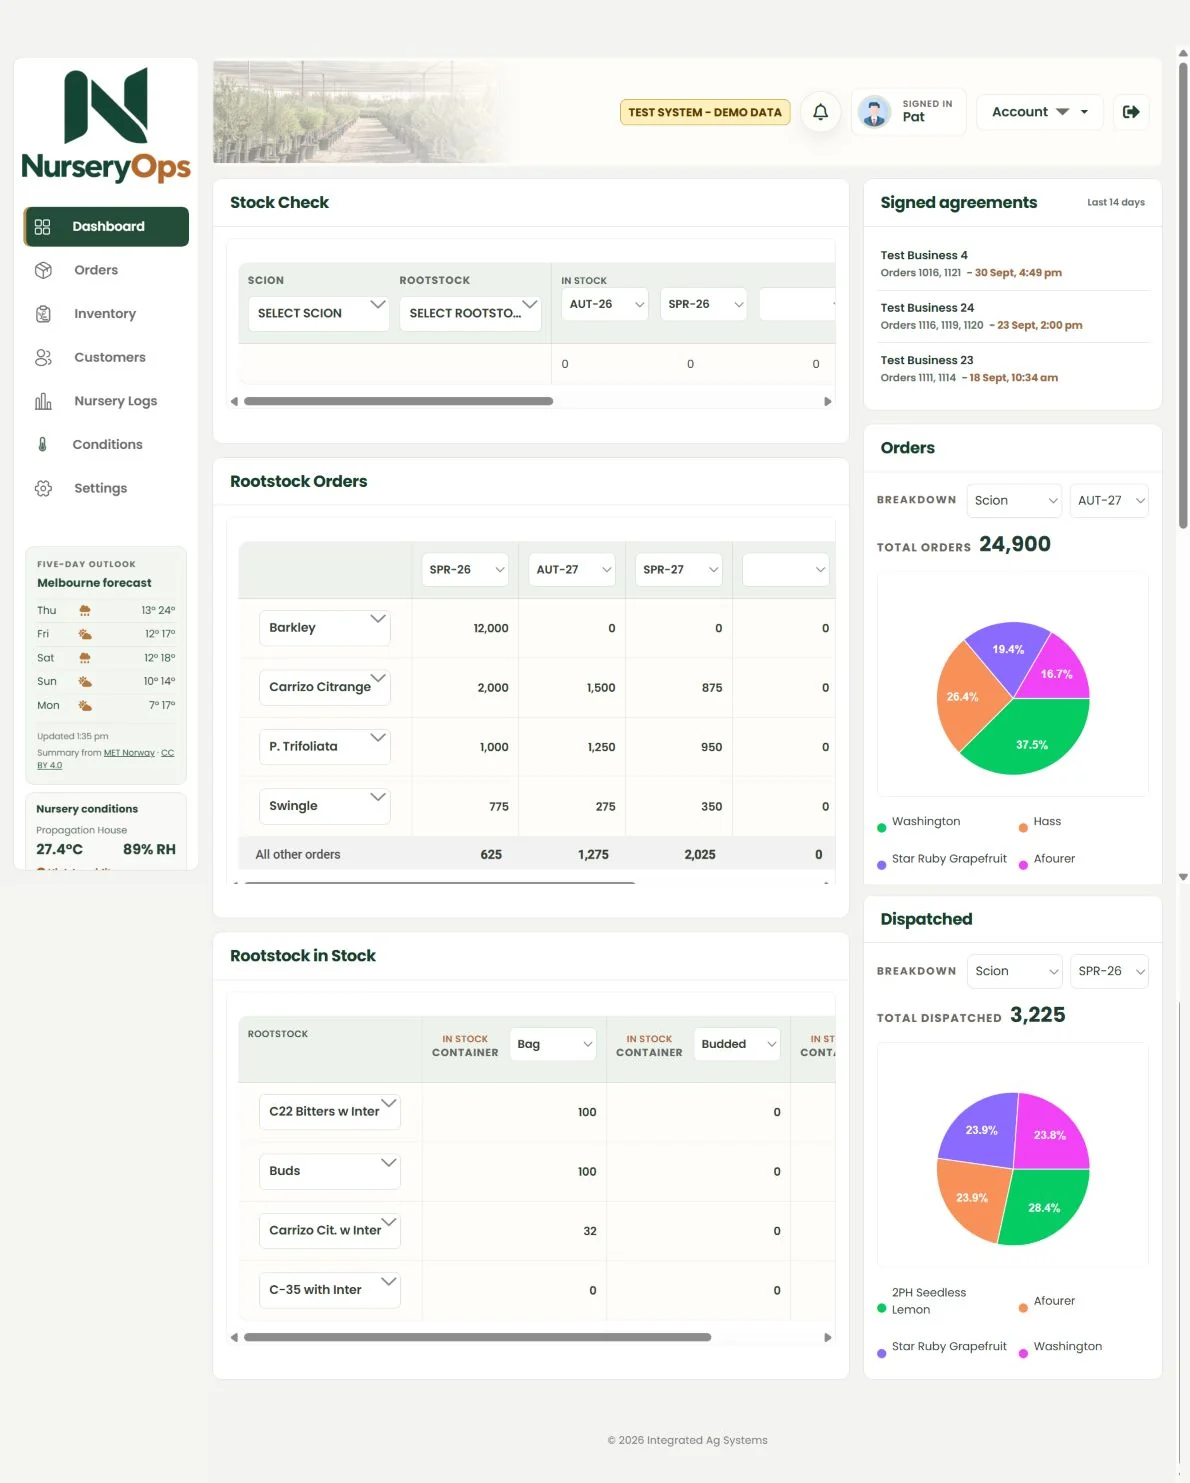Open the Barkley rootstock dropdown
Viewport: 1190px width, 1483px height.
click(x=325, y=628)
